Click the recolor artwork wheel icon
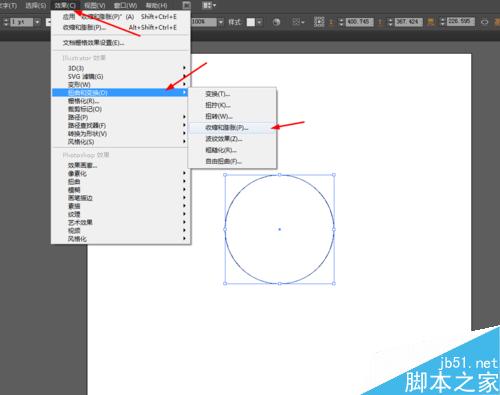The height and width of the screenshot is (395, 500). pyautogui.click(x=276, y=22)
